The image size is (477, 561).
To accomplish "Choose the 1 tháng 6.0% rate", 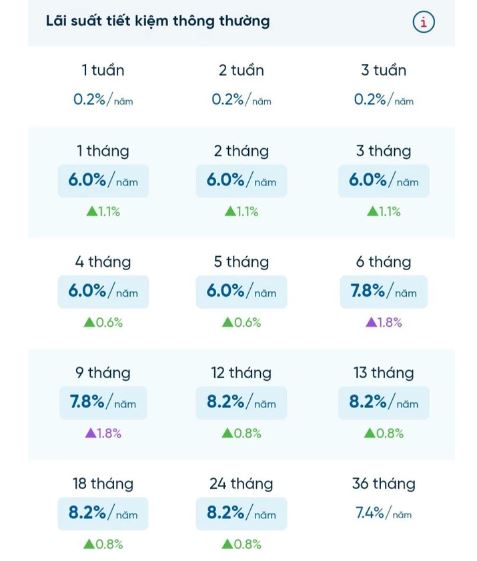I will (103, 181).
